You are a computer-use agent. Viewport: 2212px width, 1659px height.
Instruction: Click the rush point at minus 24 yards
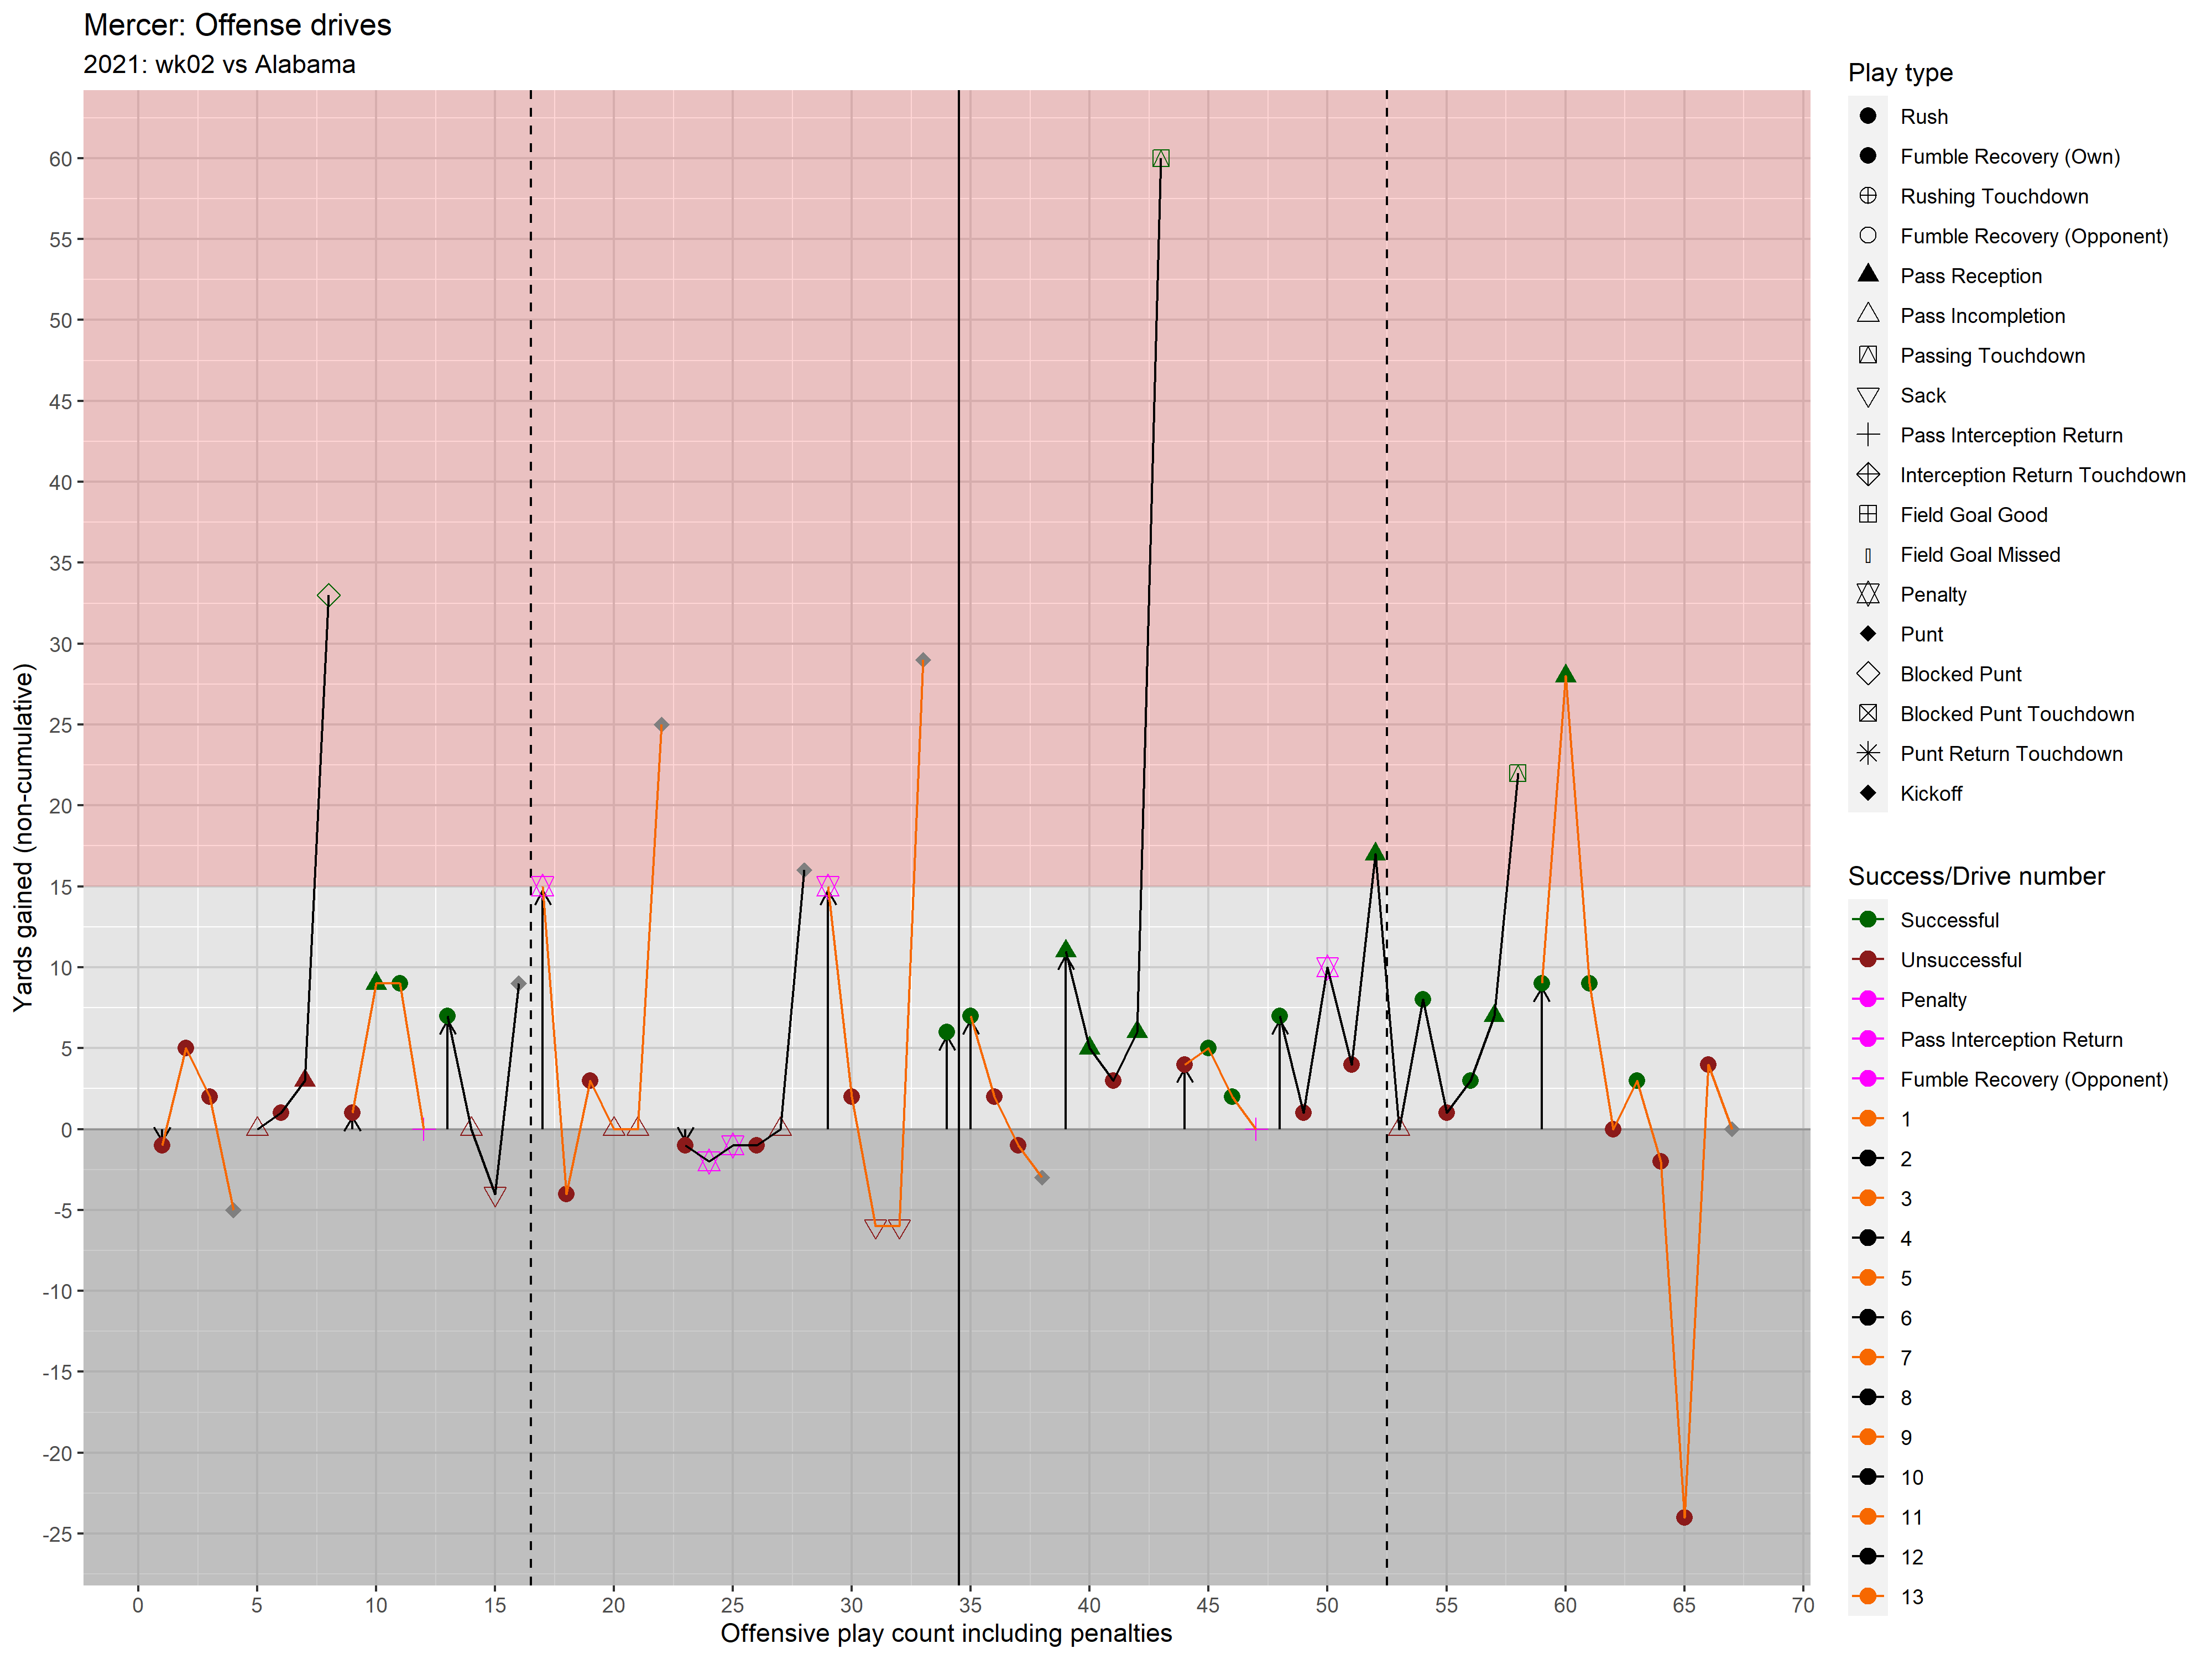[1684, 1518]
